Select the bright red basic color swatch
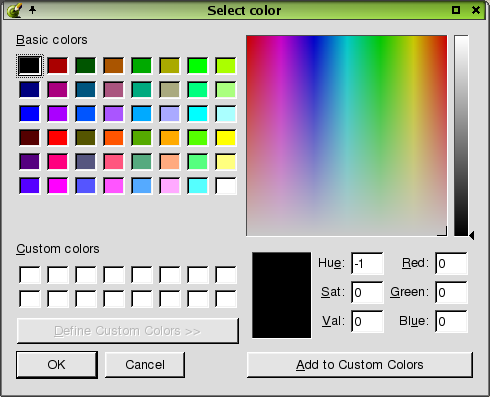The height and width of the screenshot is (397, 490). tap(58, 138)
